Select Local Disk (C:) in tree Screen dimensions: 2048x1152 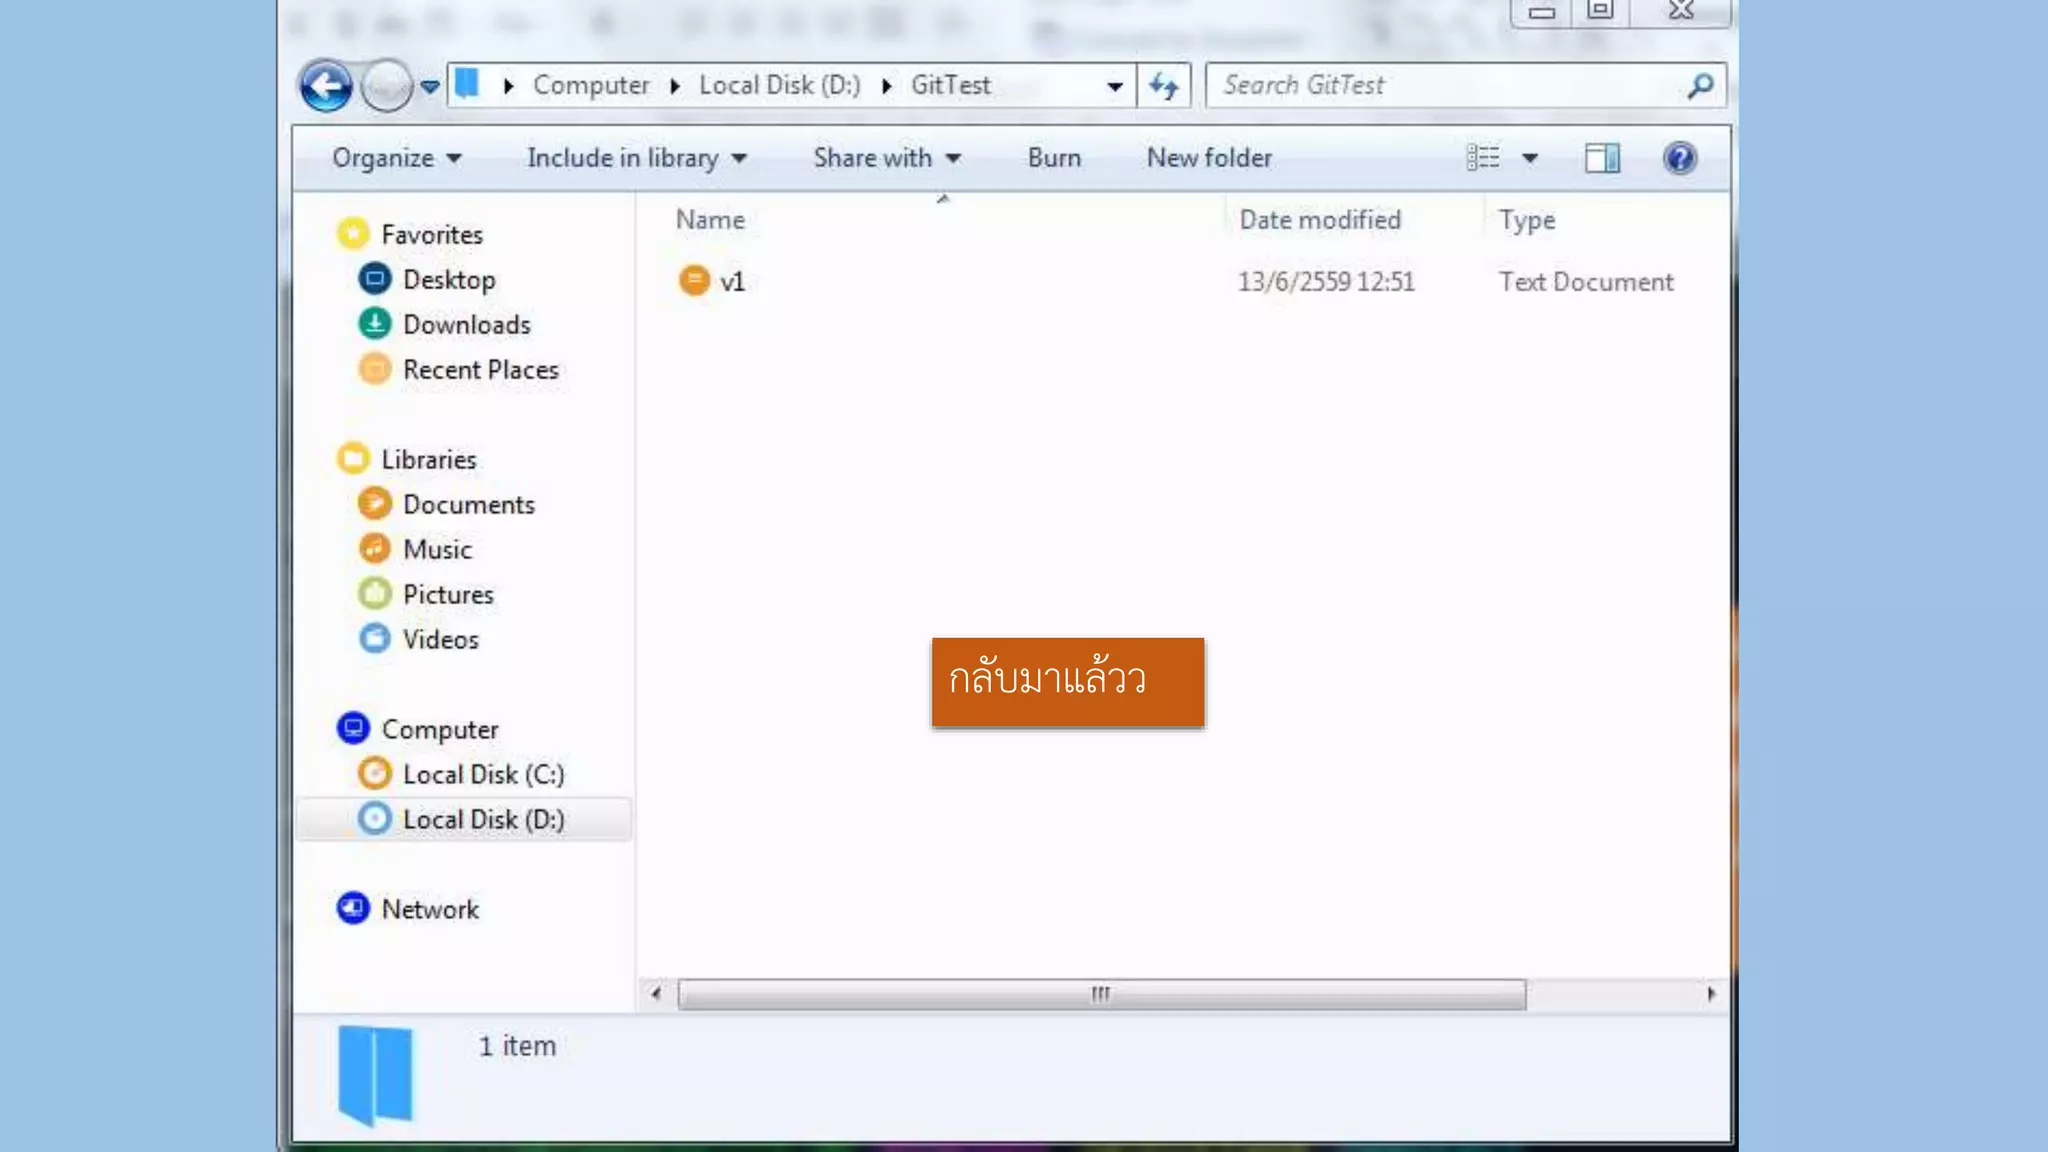pyautogui.click(x=483, y=774)
